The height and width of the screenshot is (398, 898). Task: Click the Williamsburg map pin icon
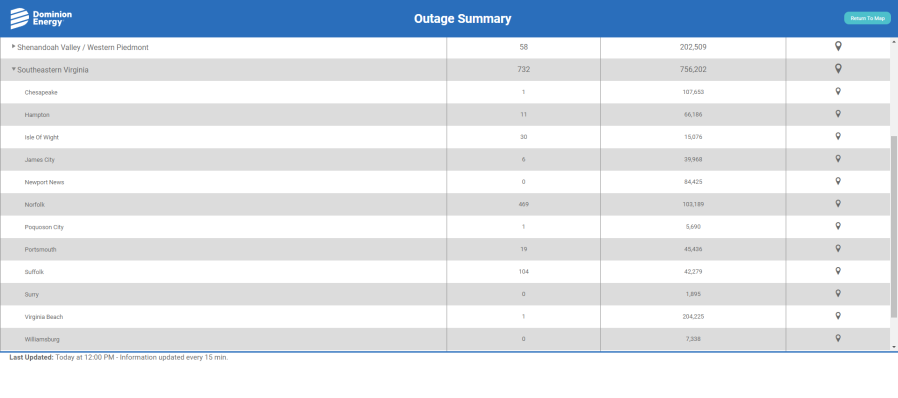[838, 338]
